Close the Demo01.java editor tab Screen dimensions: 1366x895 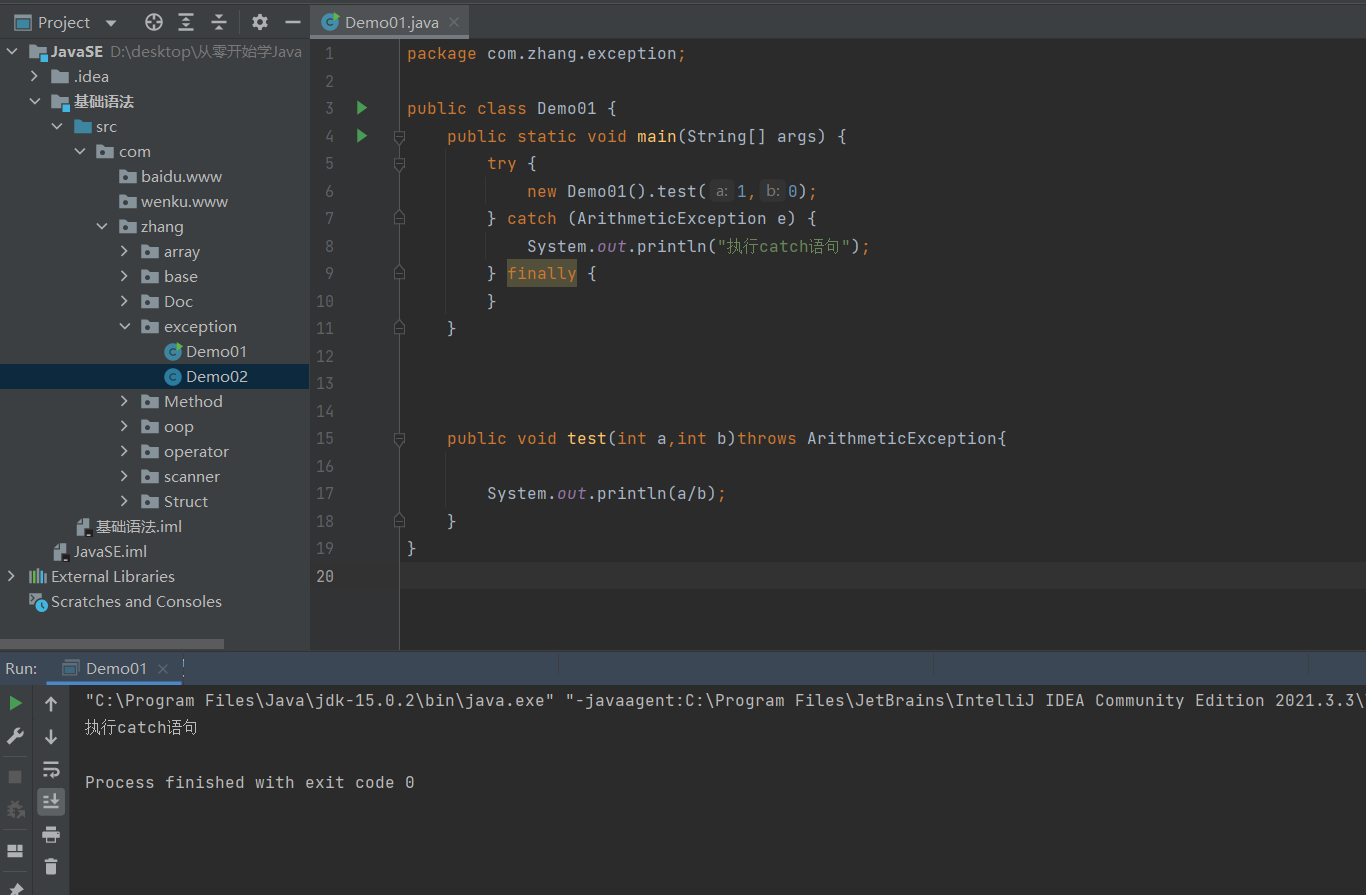click(455, 22)
